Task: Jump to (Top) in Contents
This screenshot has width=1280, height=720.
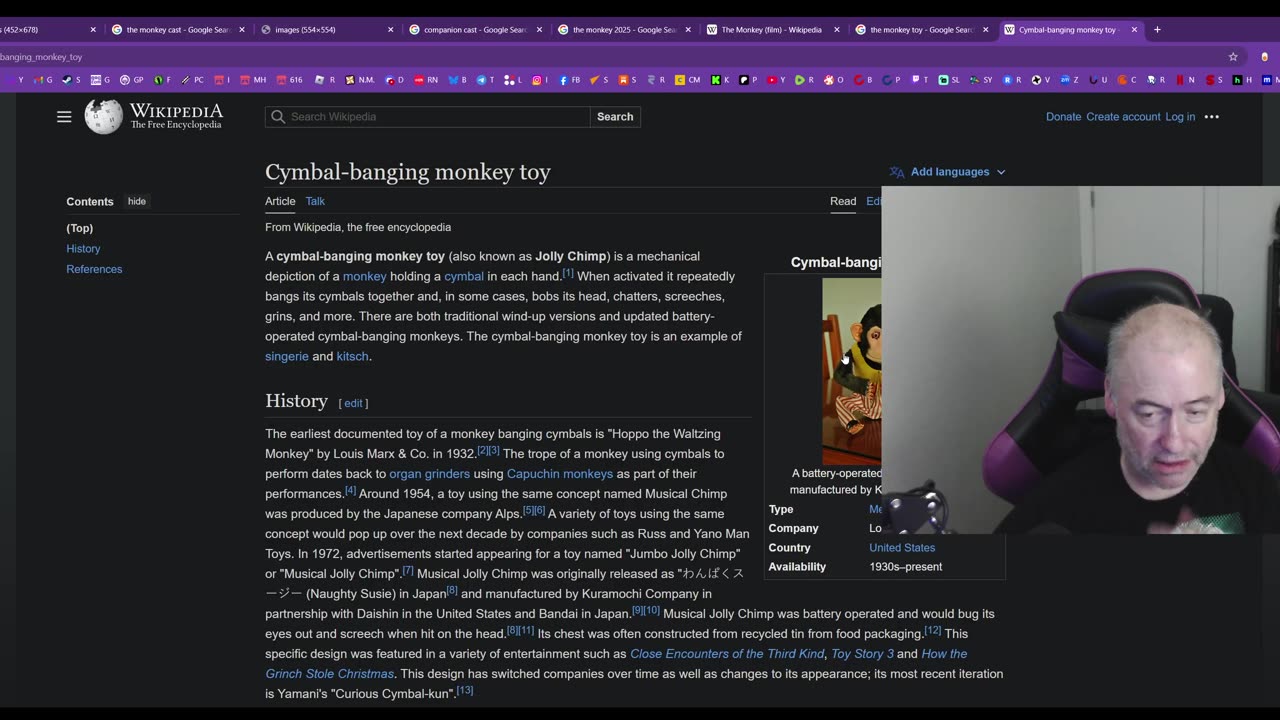Action: click(80, 228)
